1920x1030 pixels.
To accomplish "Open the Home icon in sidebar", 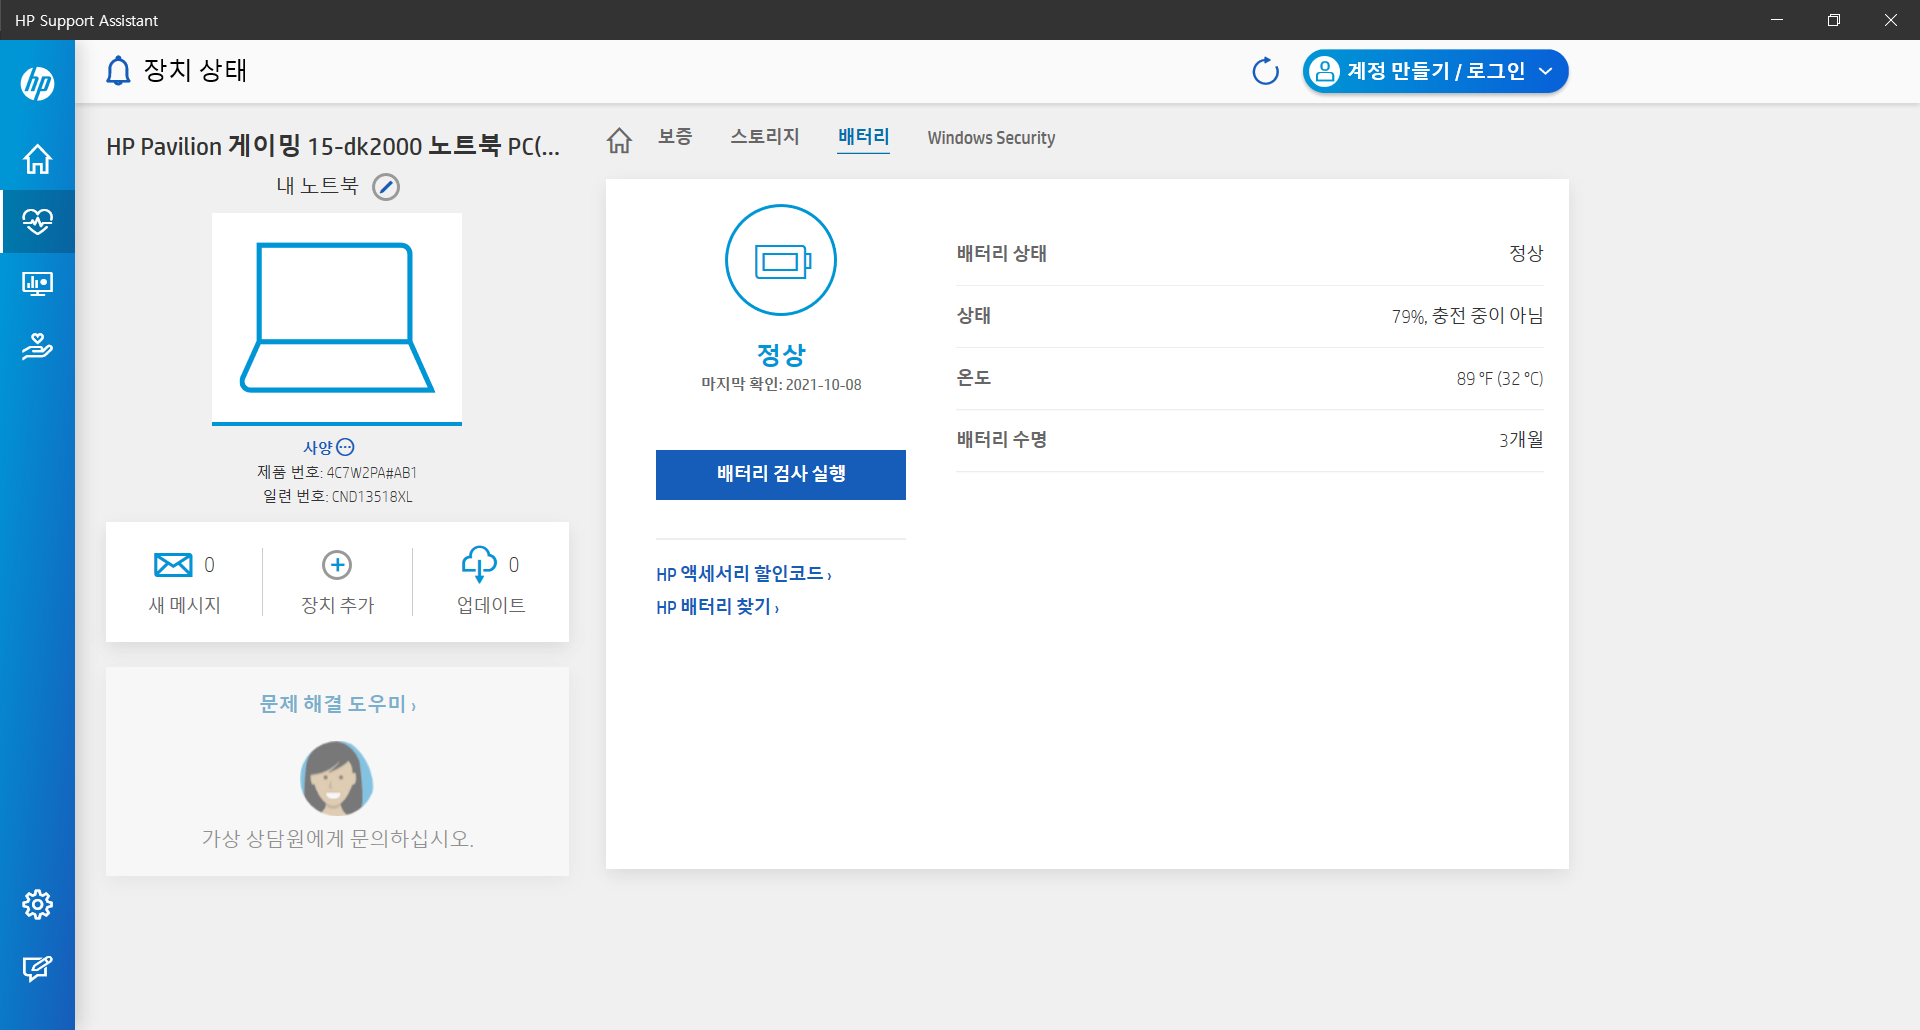I will [x=37, y=159].
